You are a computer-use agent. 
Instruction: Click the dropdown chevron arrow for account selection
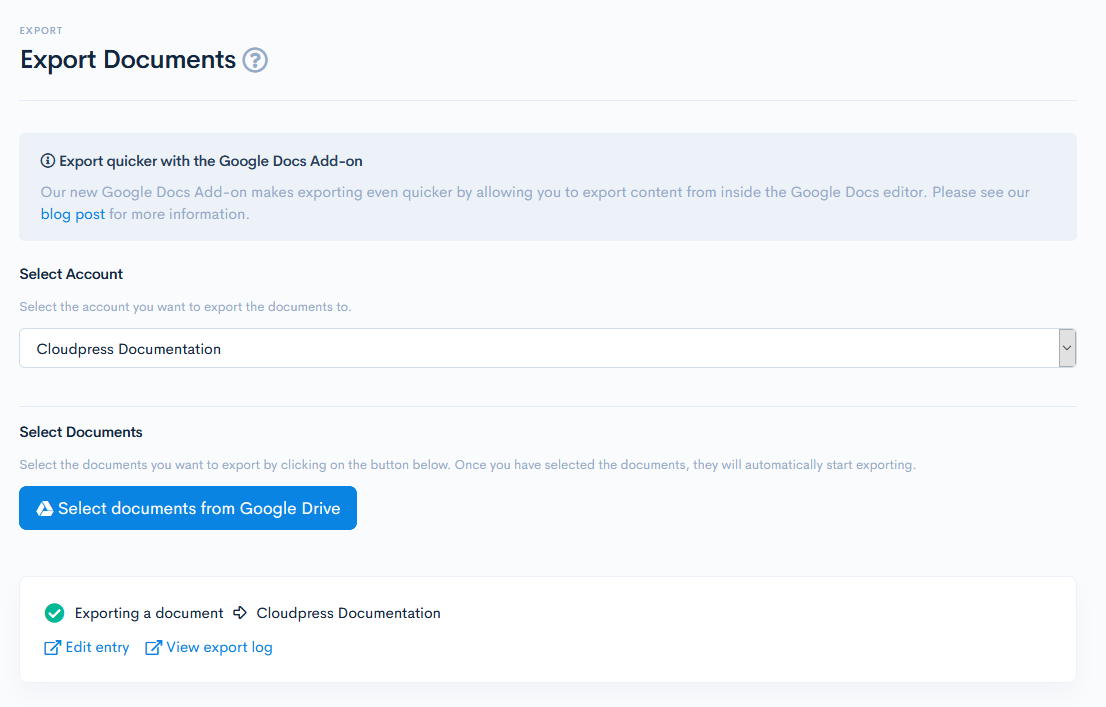point(1067,348)
